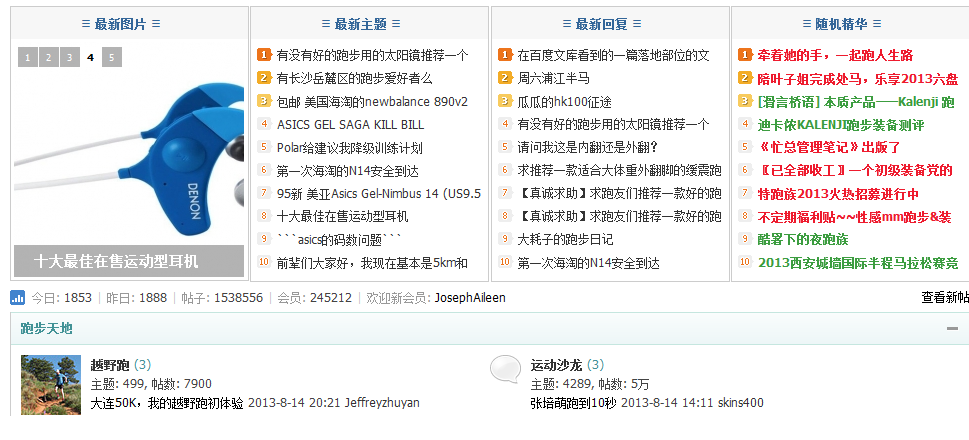969x440 pixels.
Task: View the profile of user Jeffreyzhuyan
Action: (x=382, y=403)
